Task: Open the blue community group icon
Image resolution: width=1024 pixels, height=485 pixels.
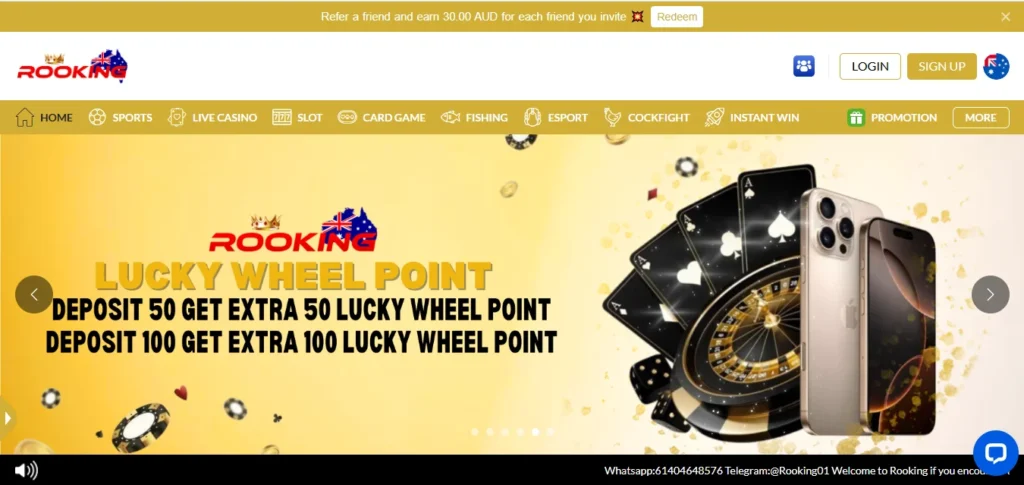Action: click(x=804, y=66)
